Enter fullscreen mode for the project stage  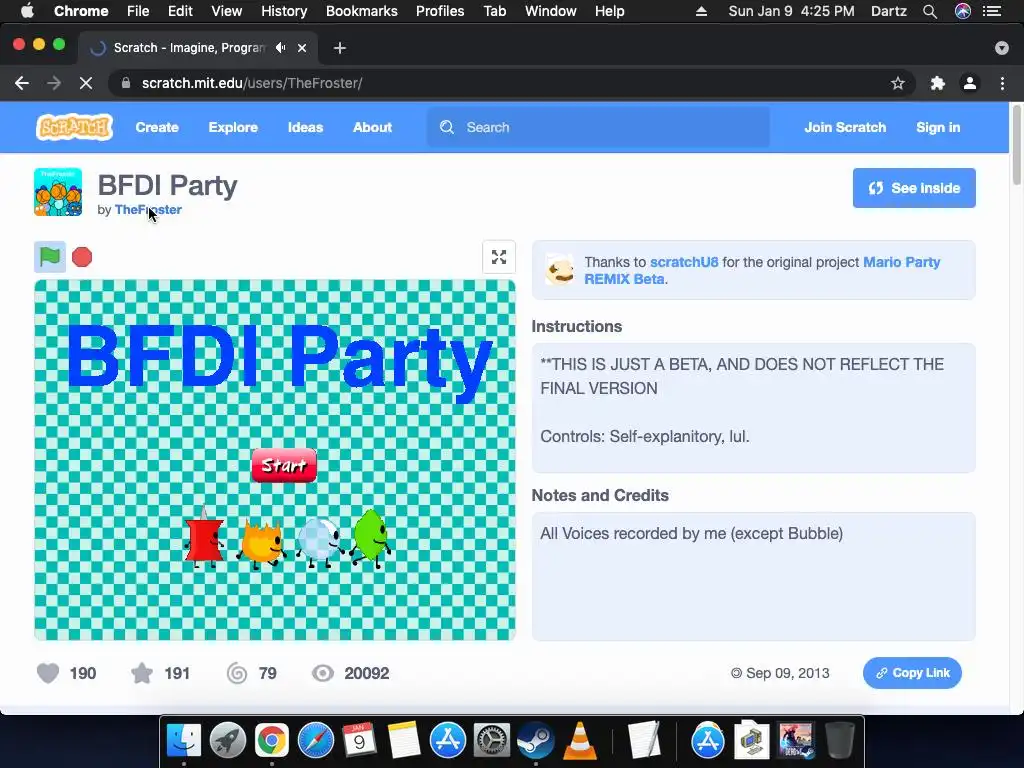point(499,257)
